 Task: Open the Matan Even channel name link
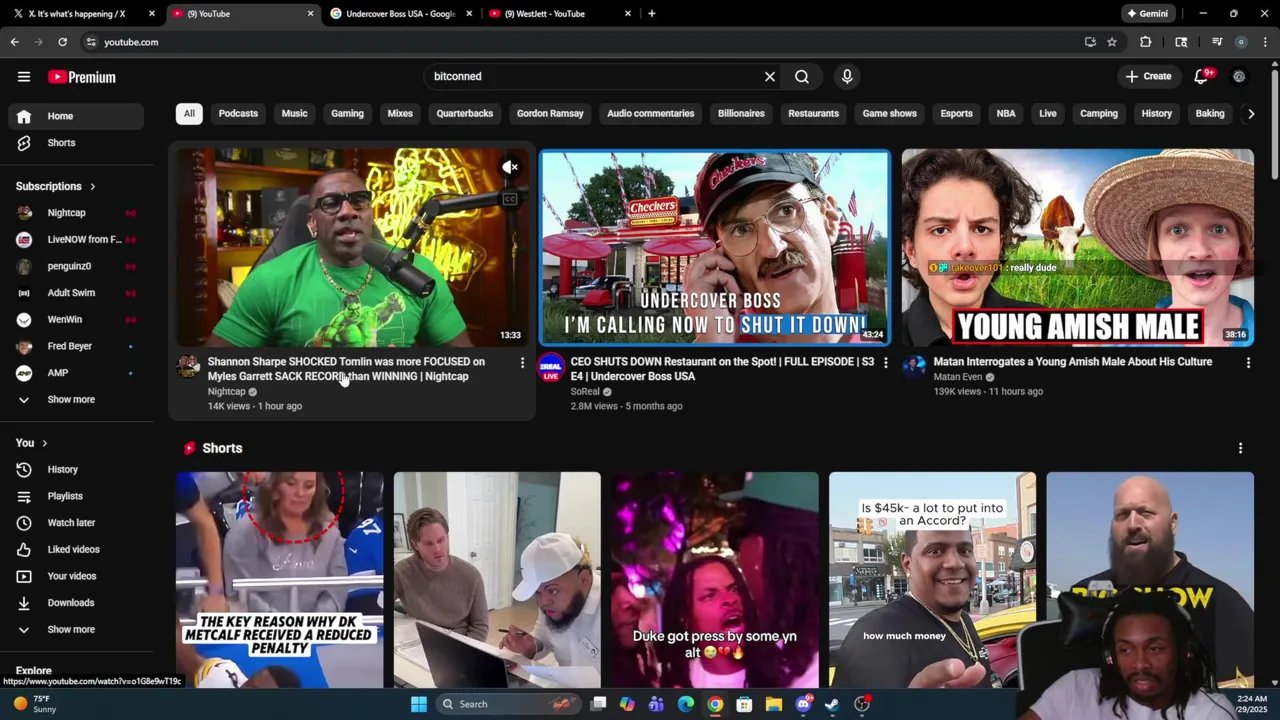click(x=958, y=377)
